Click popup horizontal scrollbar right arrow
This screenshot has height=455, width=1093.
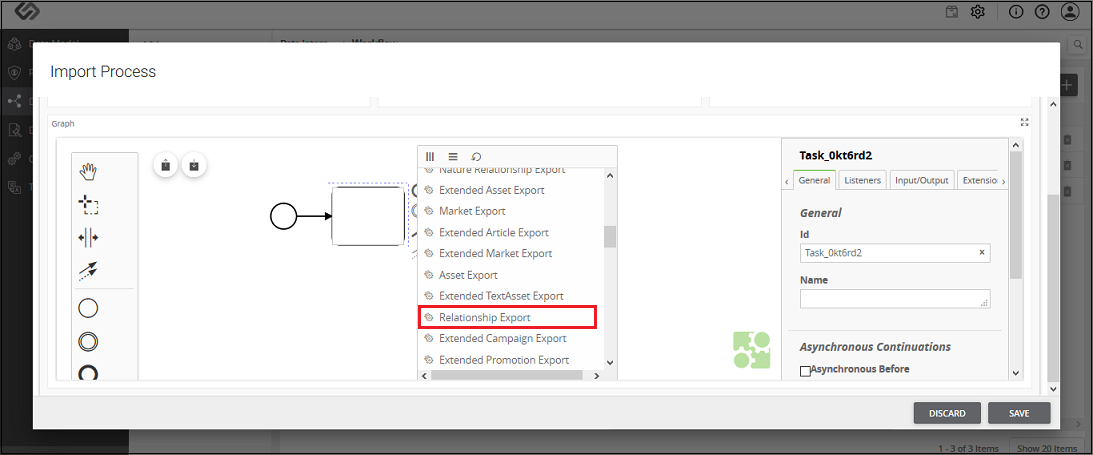[x=597, y=376]
